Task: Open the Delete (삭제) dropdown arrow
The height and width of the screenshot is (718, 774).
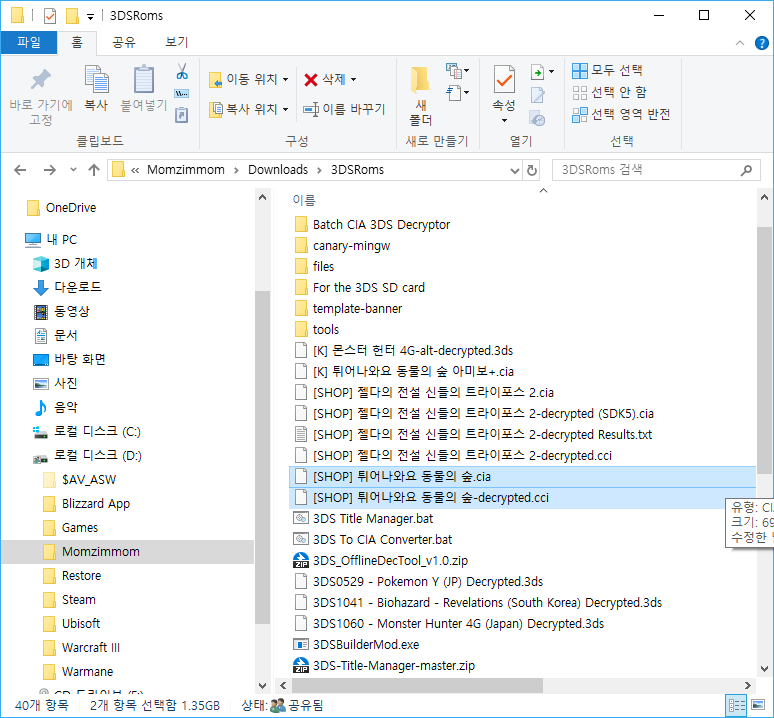Action: pyautogui.click(x=353, y=79)
